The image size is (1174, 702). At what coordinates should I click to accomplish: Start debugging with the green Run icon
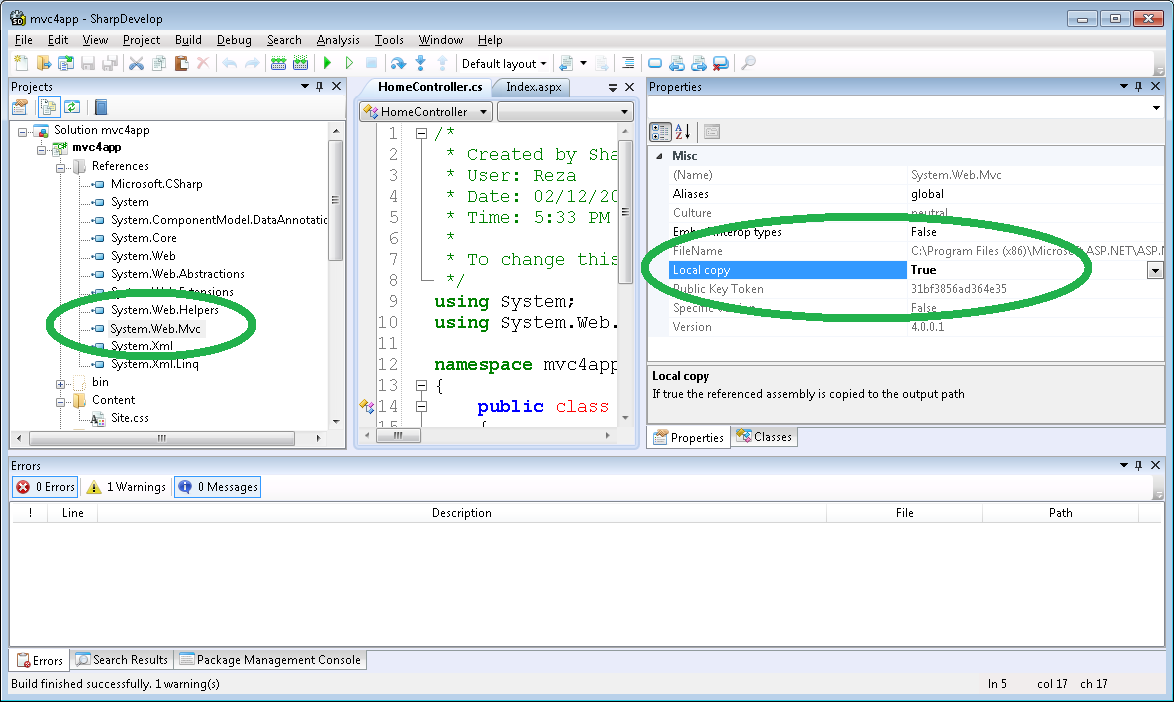(326, 63)
